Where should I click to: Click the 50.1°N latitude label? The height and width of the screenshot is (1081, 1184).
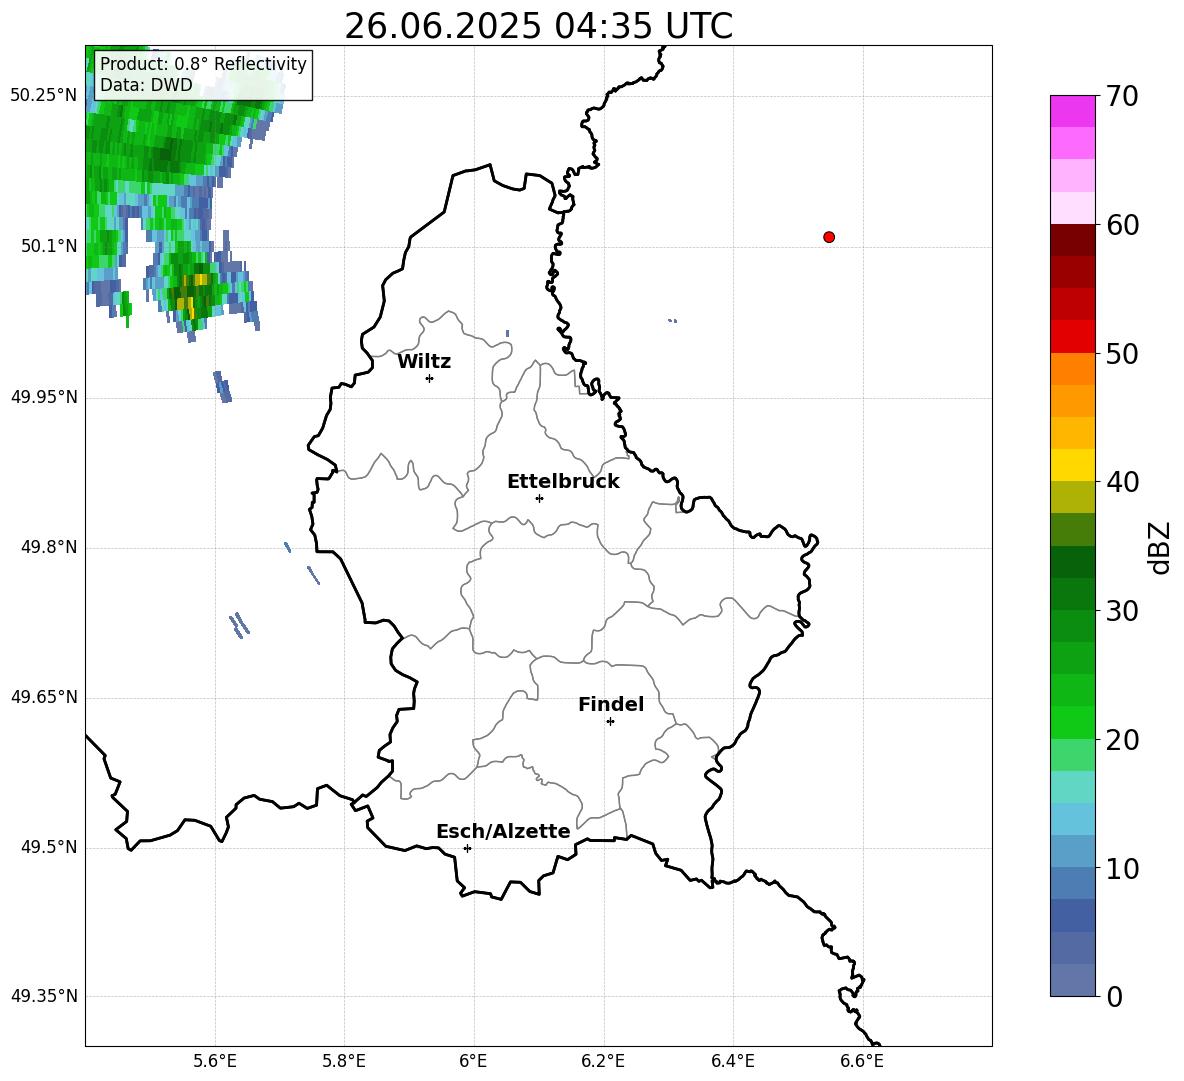pos(49,246)
